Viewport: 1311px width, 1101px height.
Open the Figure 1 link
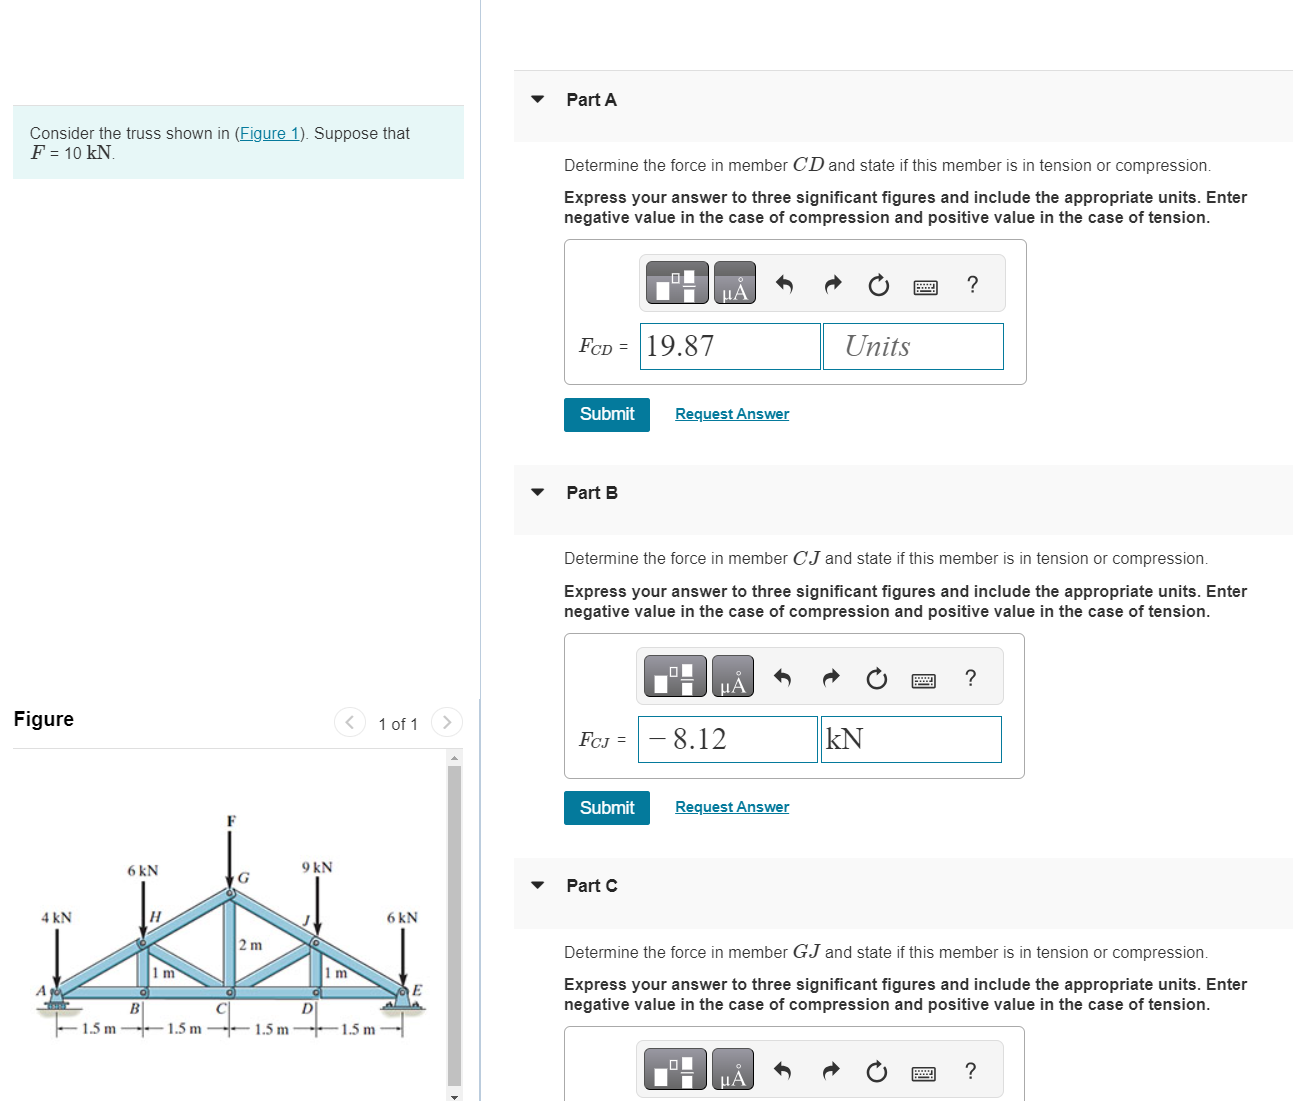[x=269, y=133]
